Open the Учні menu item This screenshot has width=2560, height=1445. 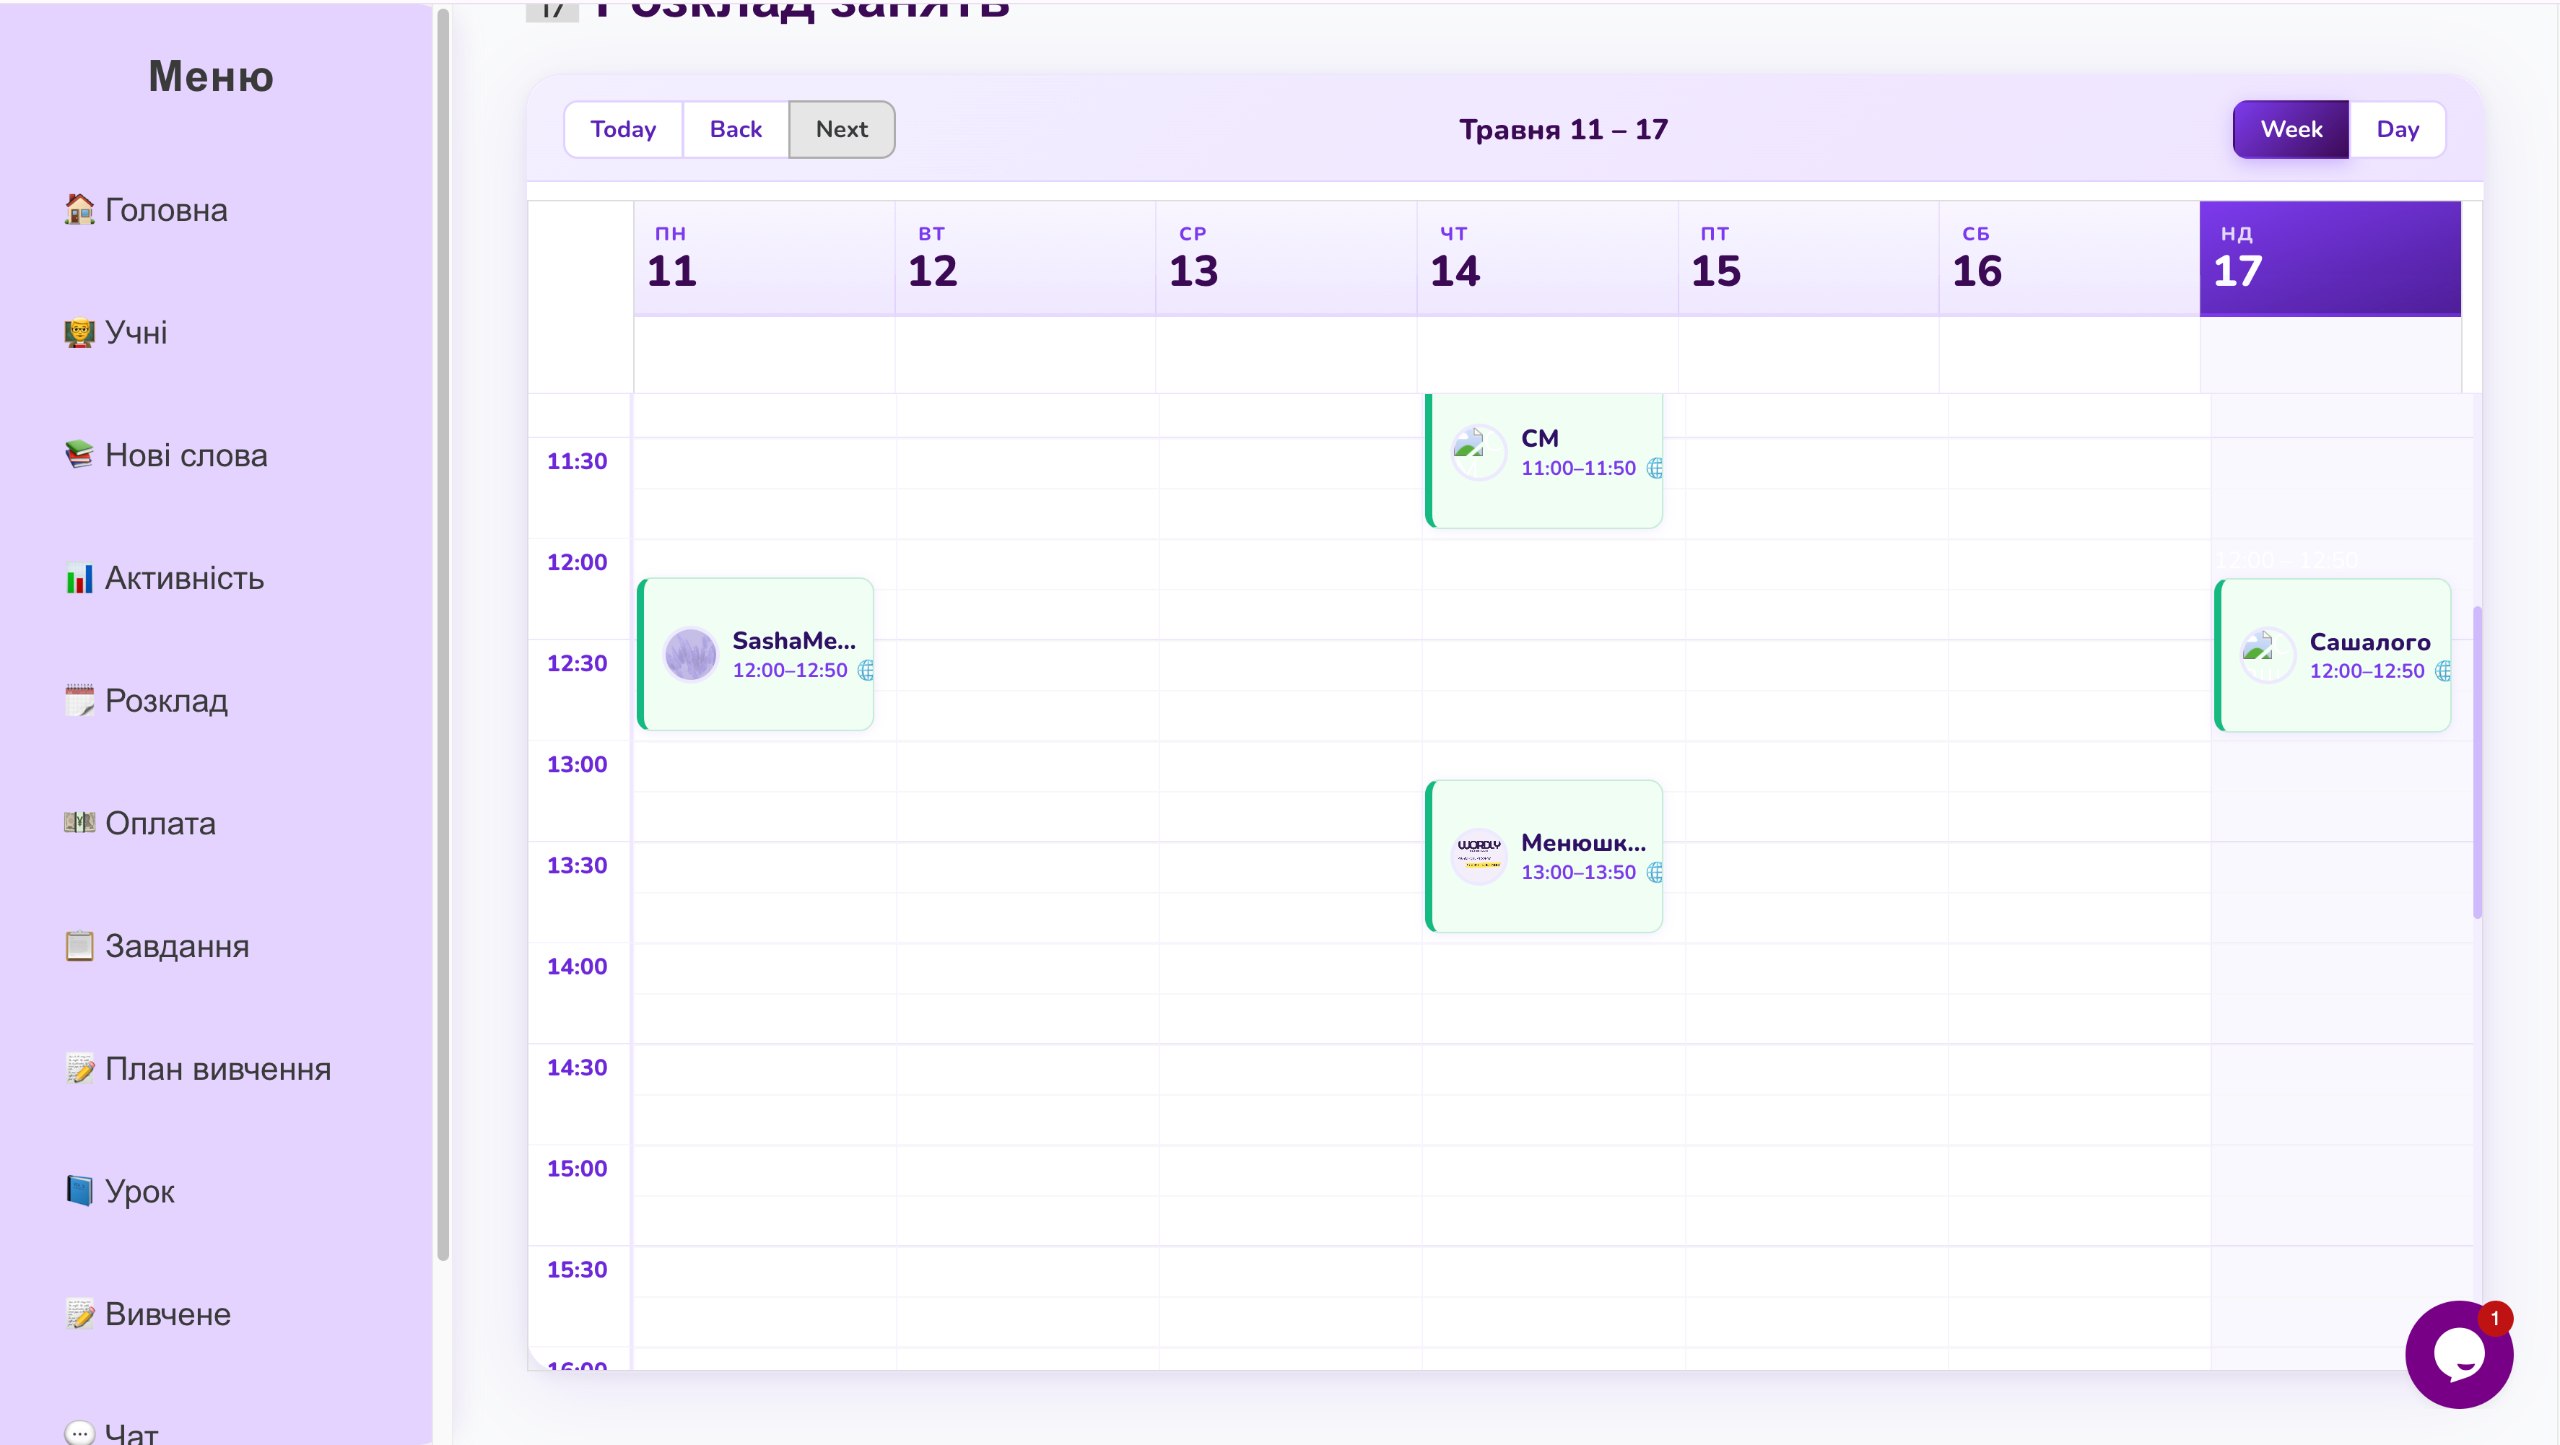[x=116, y=332]
